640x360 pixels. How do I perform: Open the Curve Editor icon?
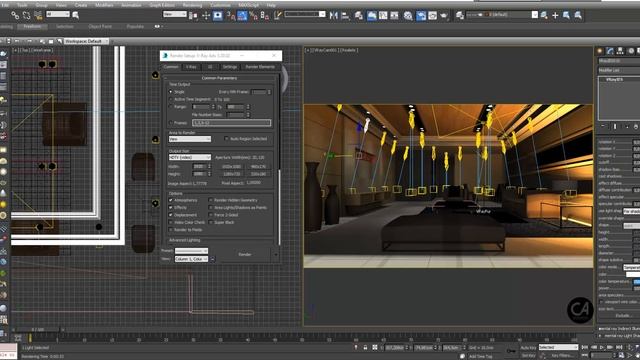point(383,16)
